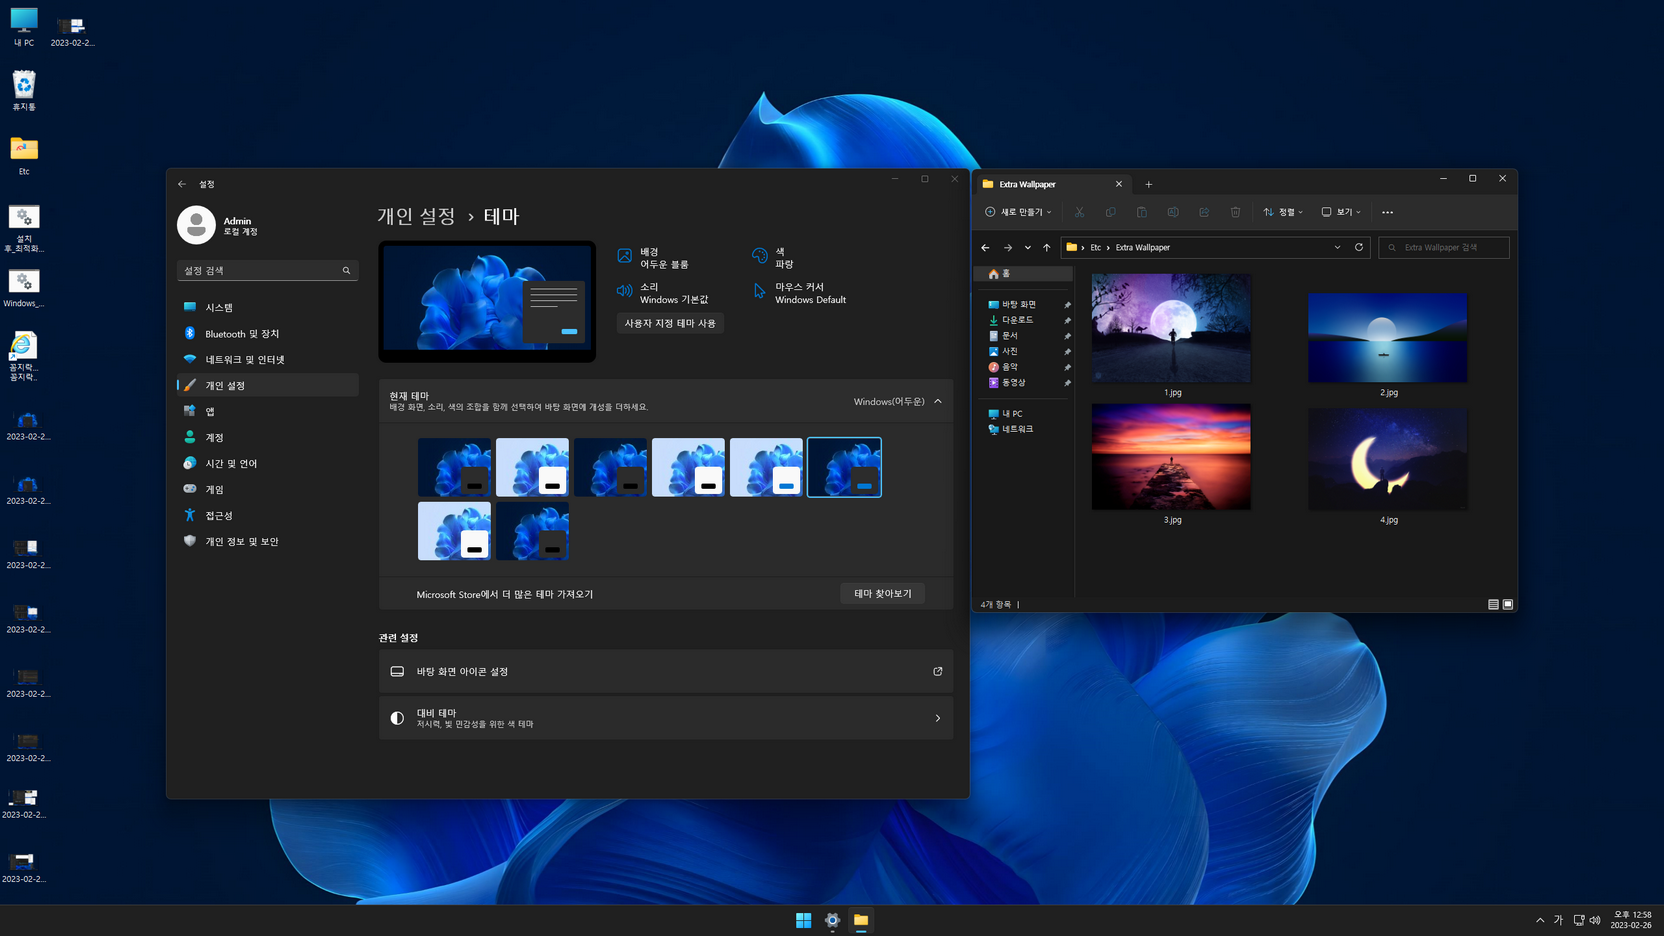Open the three-dots See more menu in Explorer
1664x936 pixels.
click(1387, 212)
